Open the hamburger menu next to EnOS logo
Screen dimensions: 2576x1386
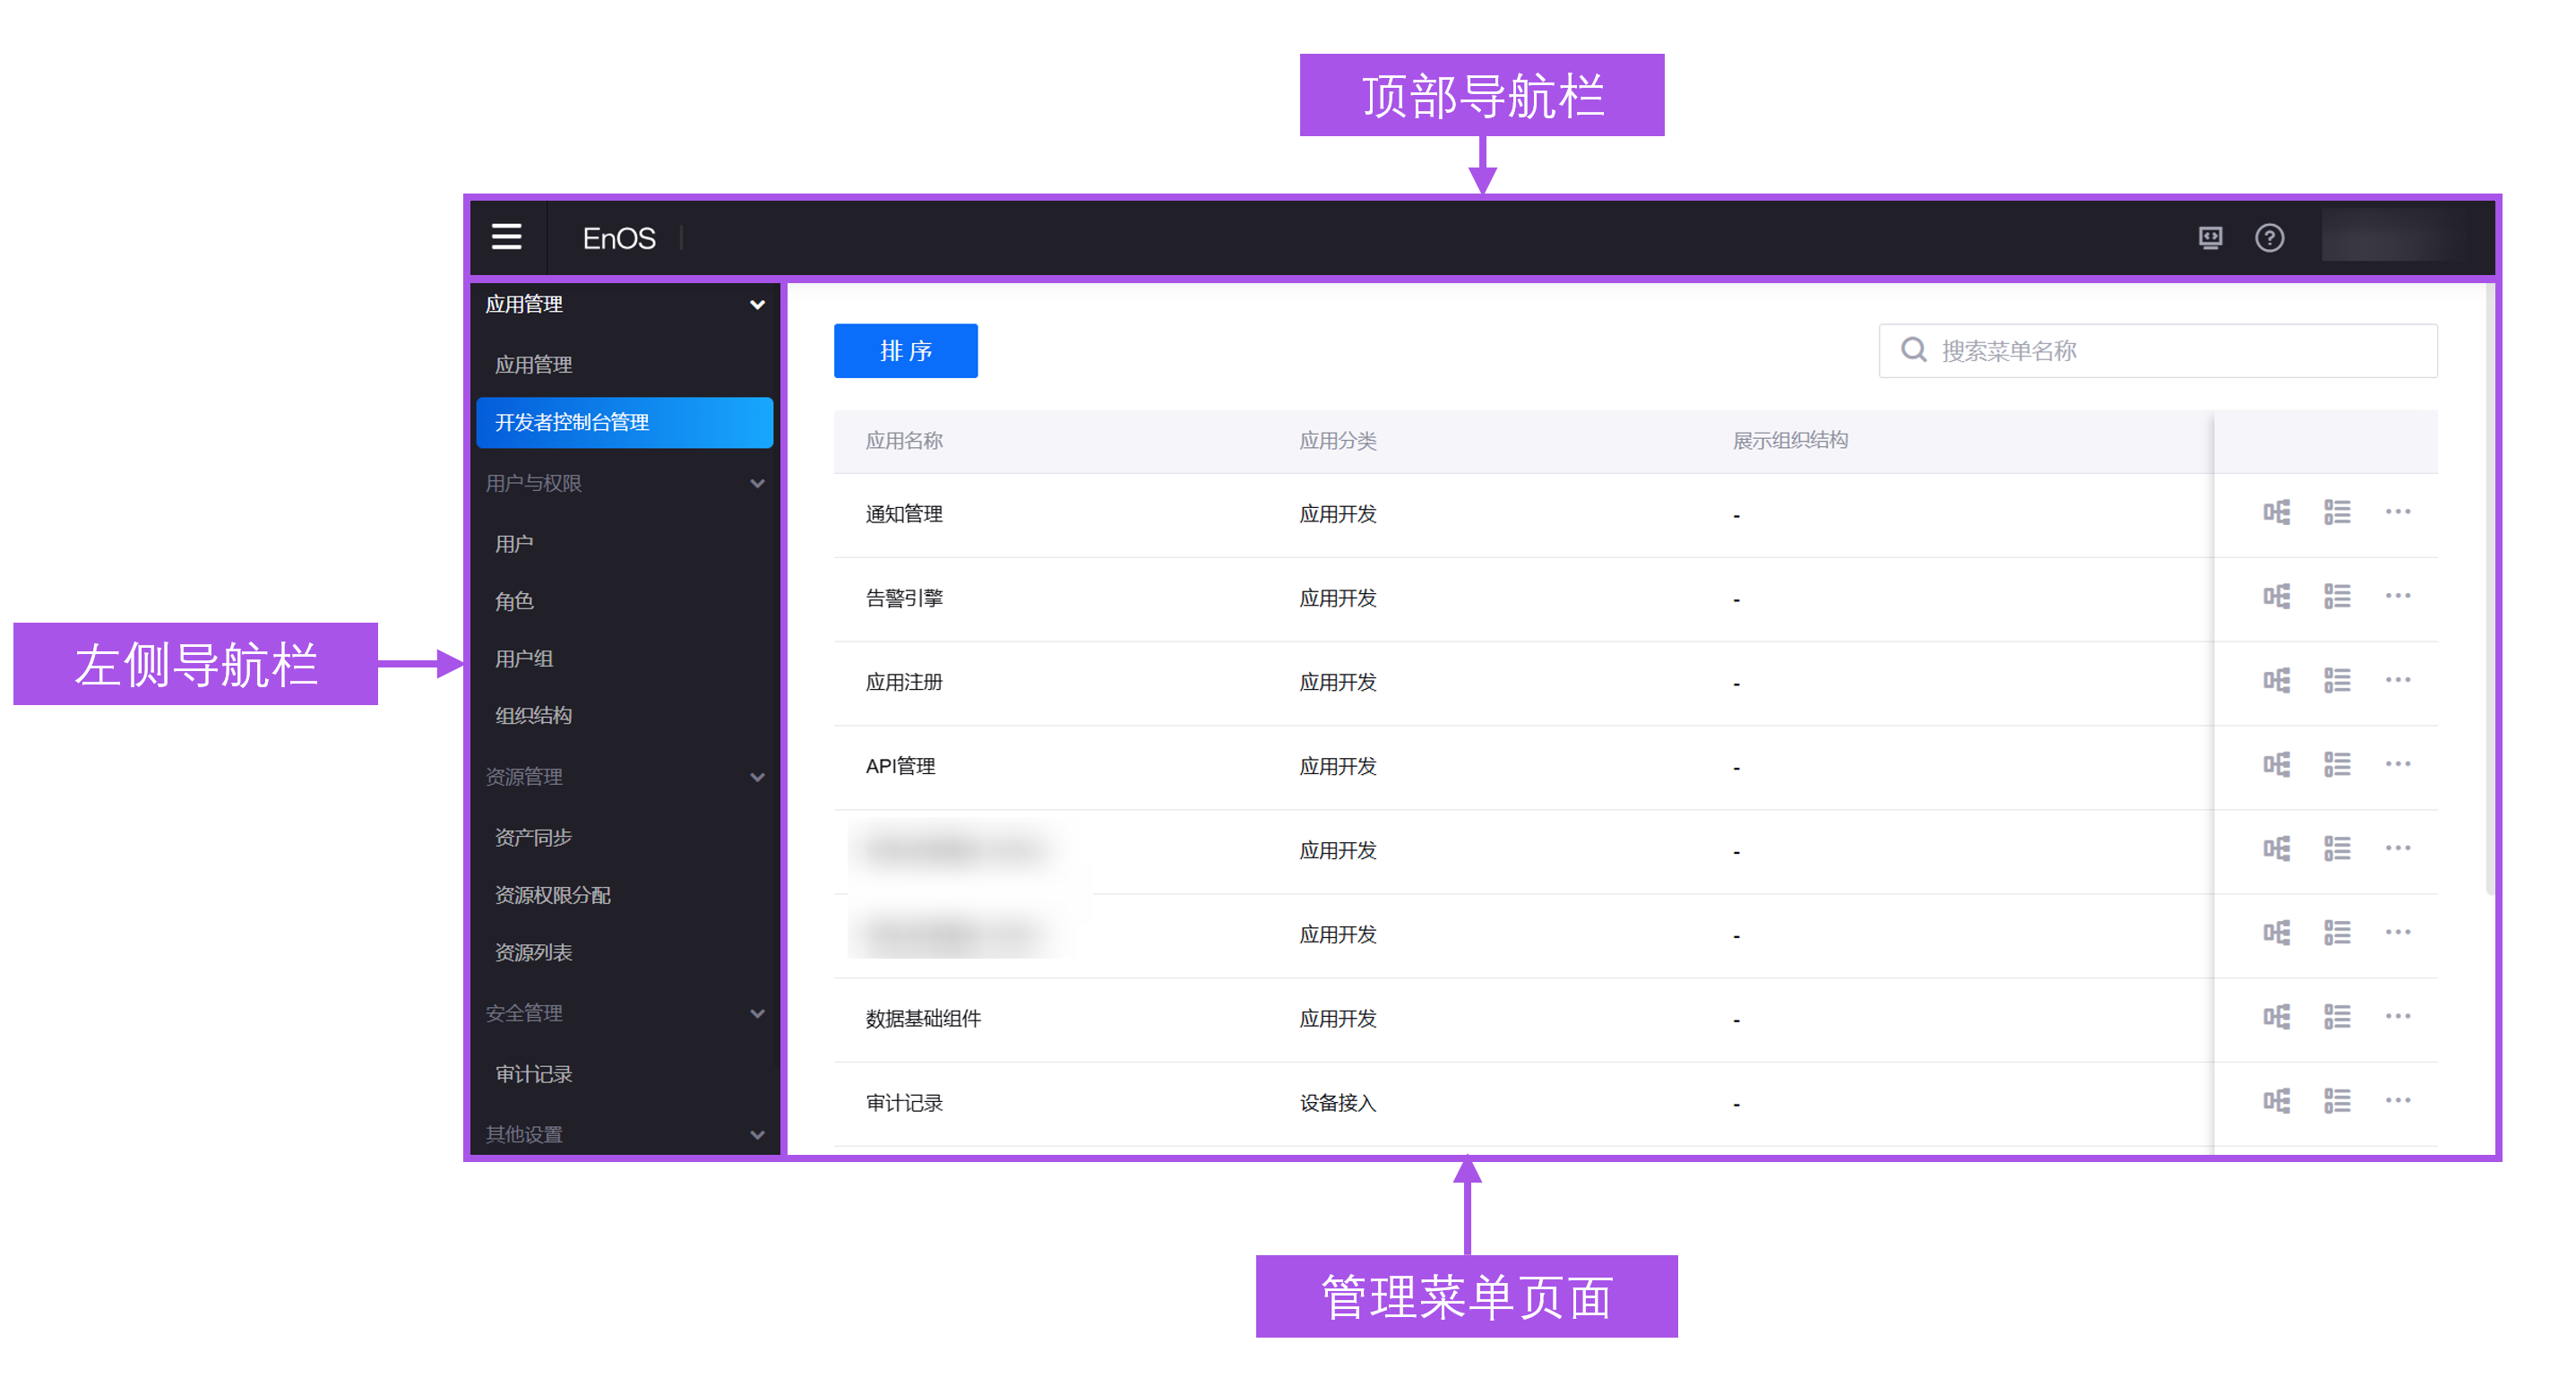[508, 238]
